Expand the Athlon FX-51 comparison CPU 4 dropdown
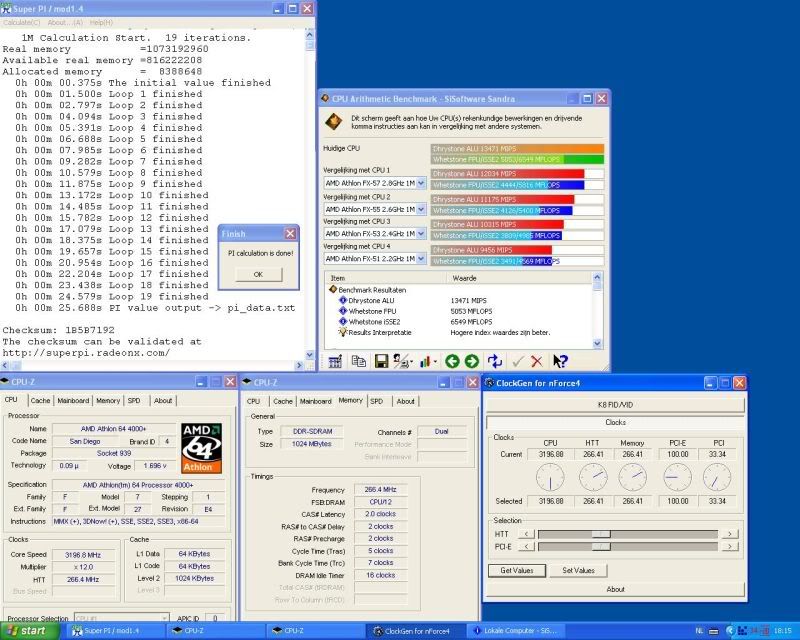This screenshot has height=640, width=800. pyautogui.click(x=421, y=259)
